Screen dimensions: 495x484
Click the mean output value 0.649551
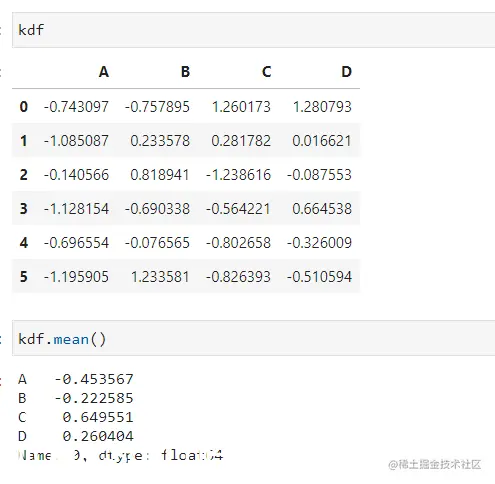pos(98,417)
